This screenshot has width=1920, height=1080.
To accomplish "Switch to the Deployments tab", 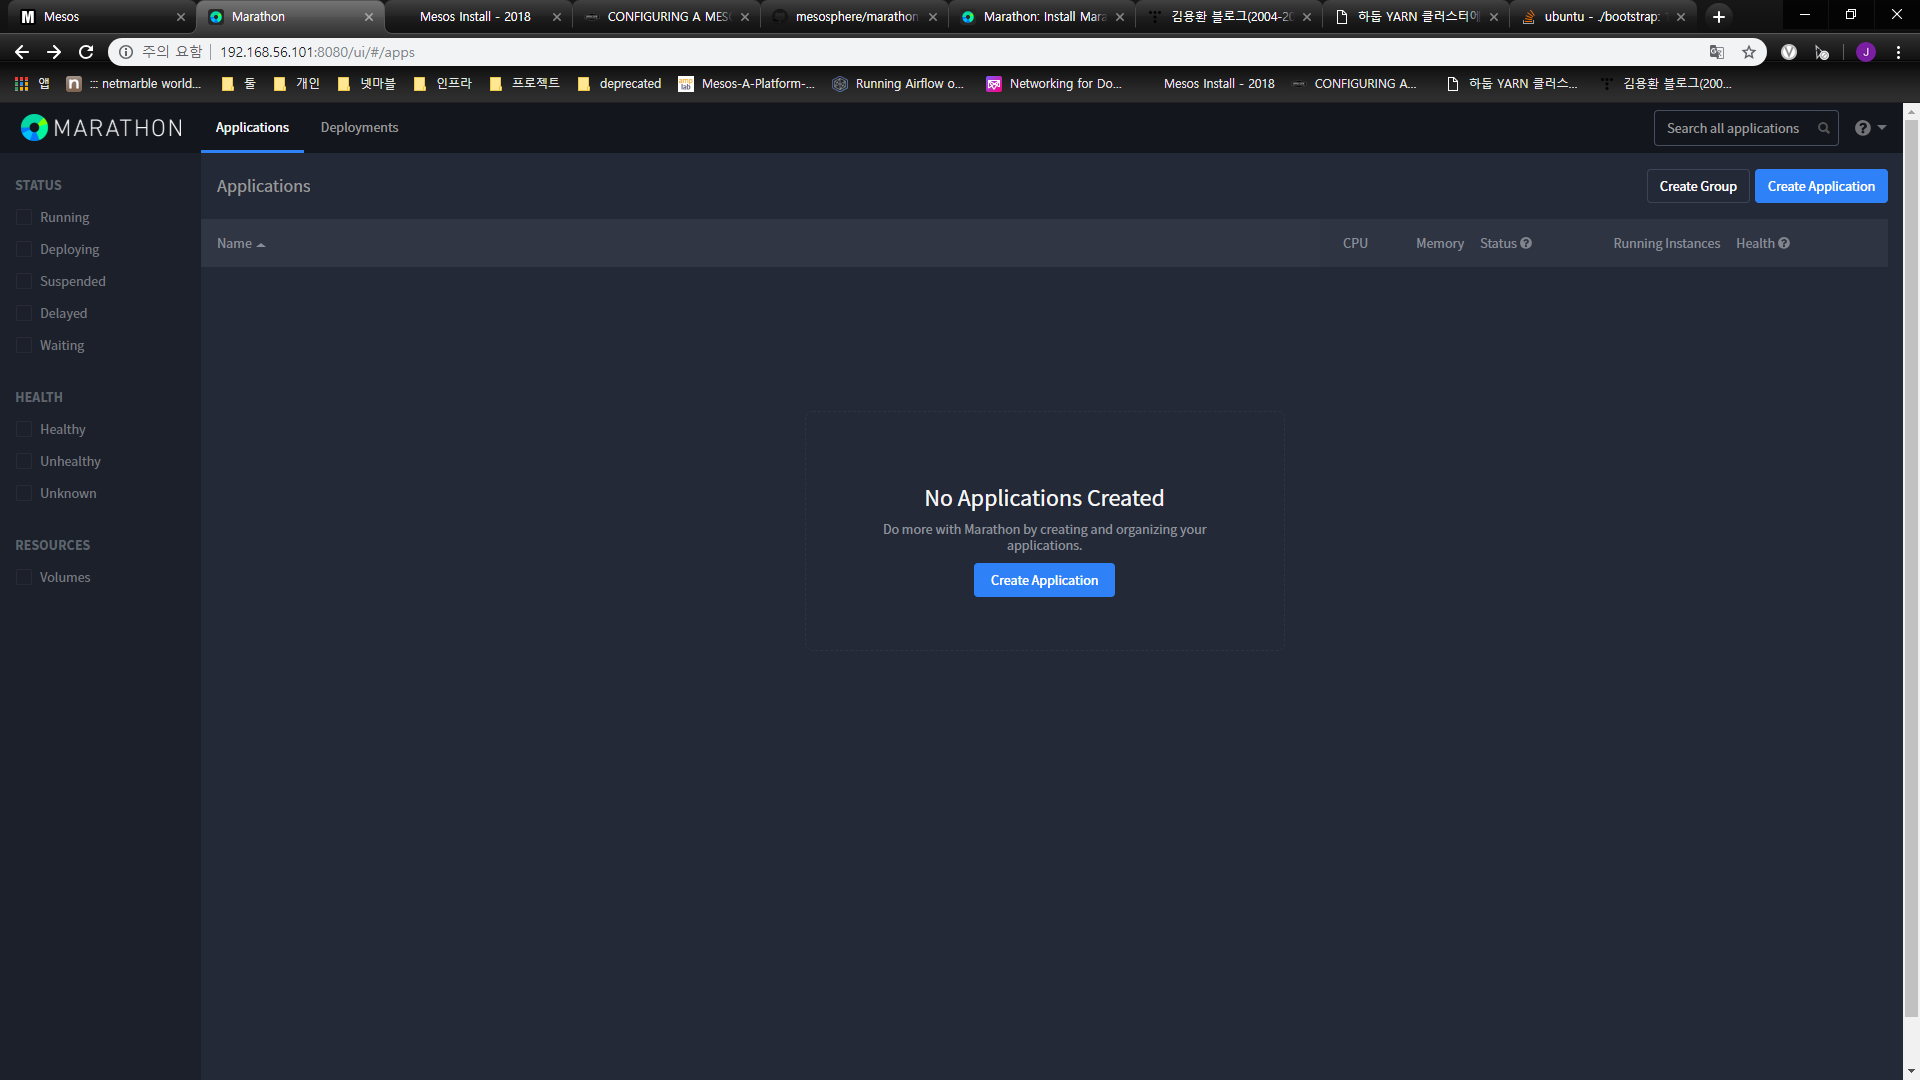I will pos(359,128).
